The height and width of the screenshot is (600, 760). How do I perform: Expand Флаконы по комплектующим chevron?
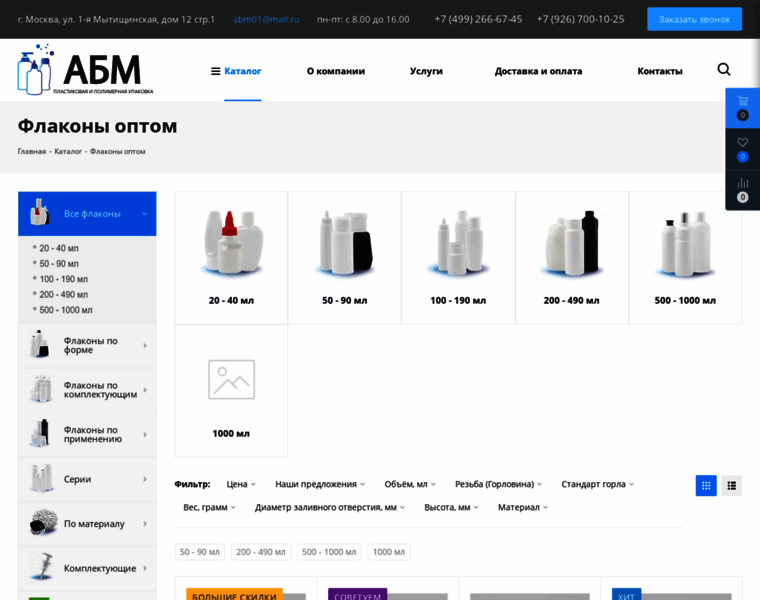click(x=145, y=390)
